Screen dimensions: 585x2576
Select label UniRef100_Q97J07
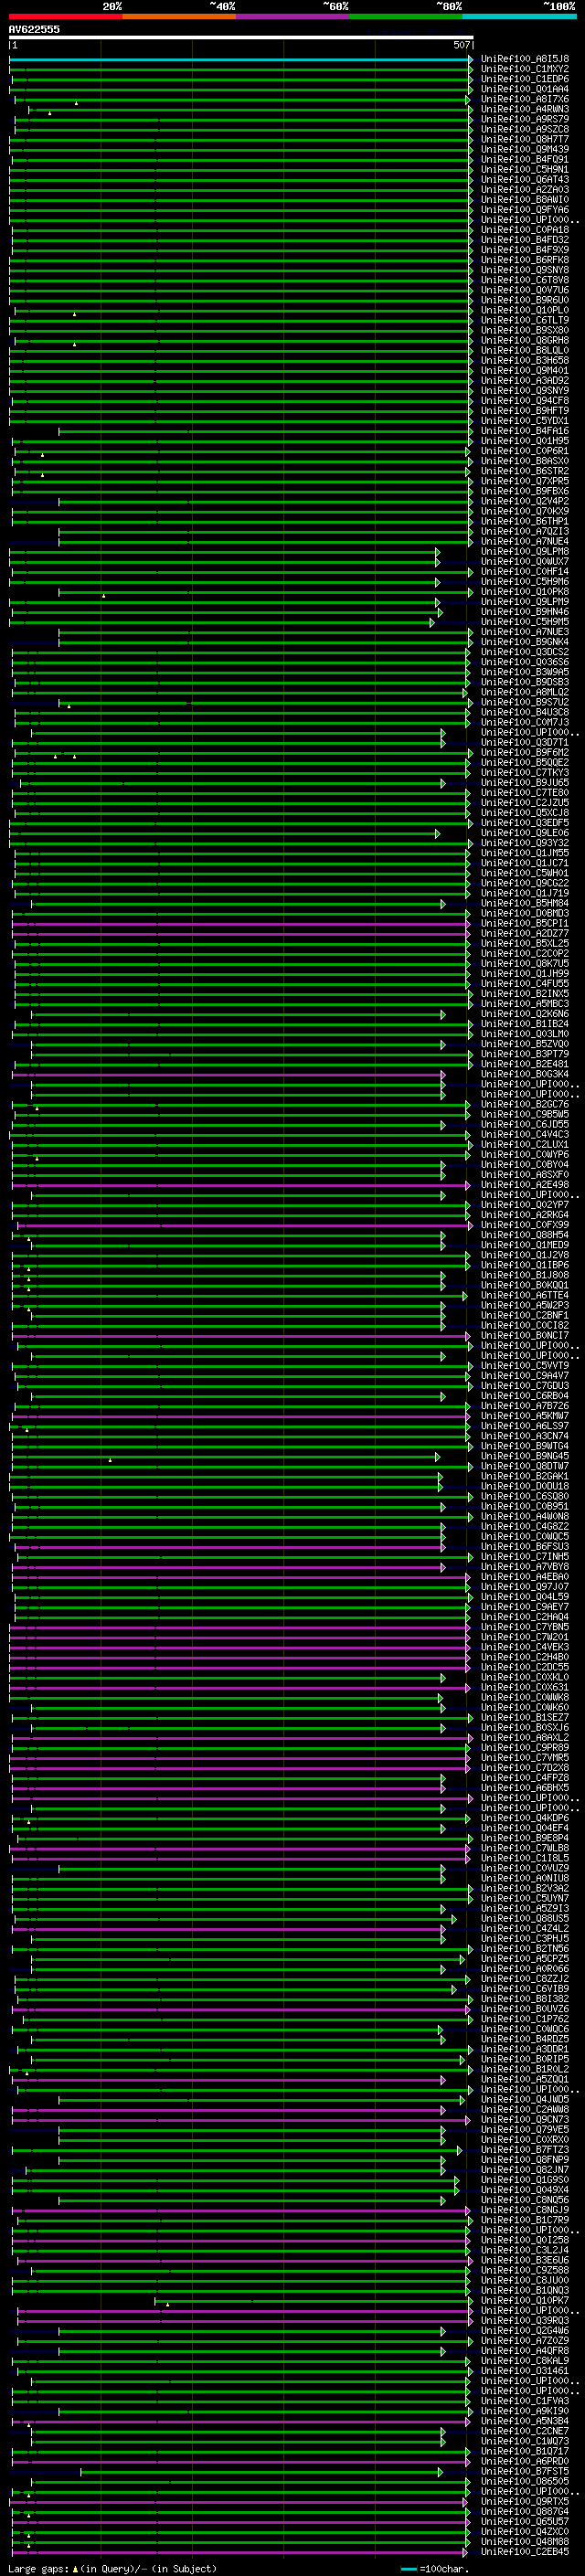524,1587
